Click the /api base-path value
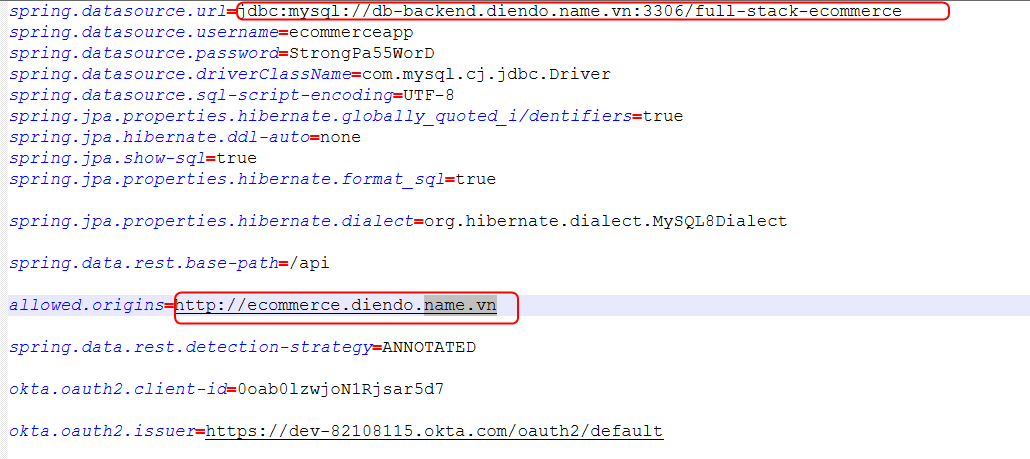1030x459 pixels. 308,263
